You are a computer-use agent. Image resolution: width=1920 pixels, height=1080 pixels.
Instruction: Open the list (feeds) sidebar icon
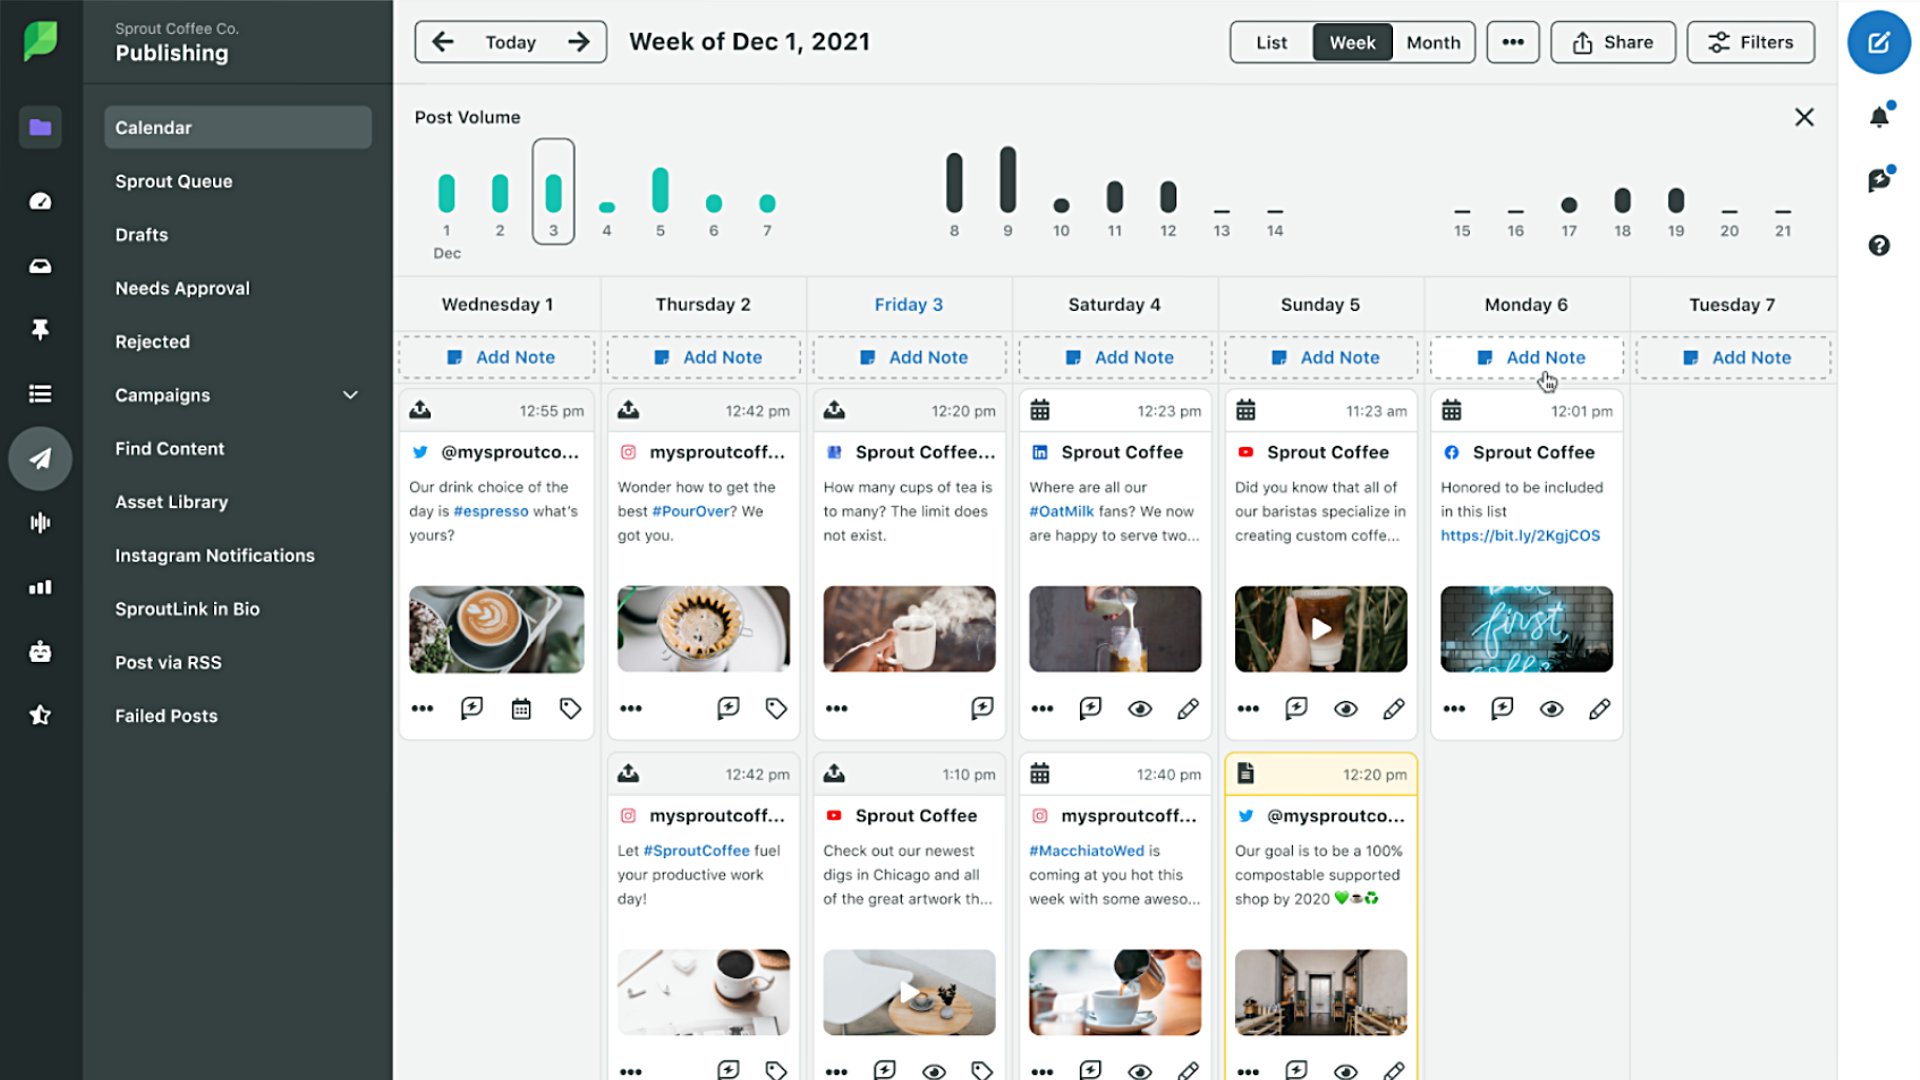40,394
